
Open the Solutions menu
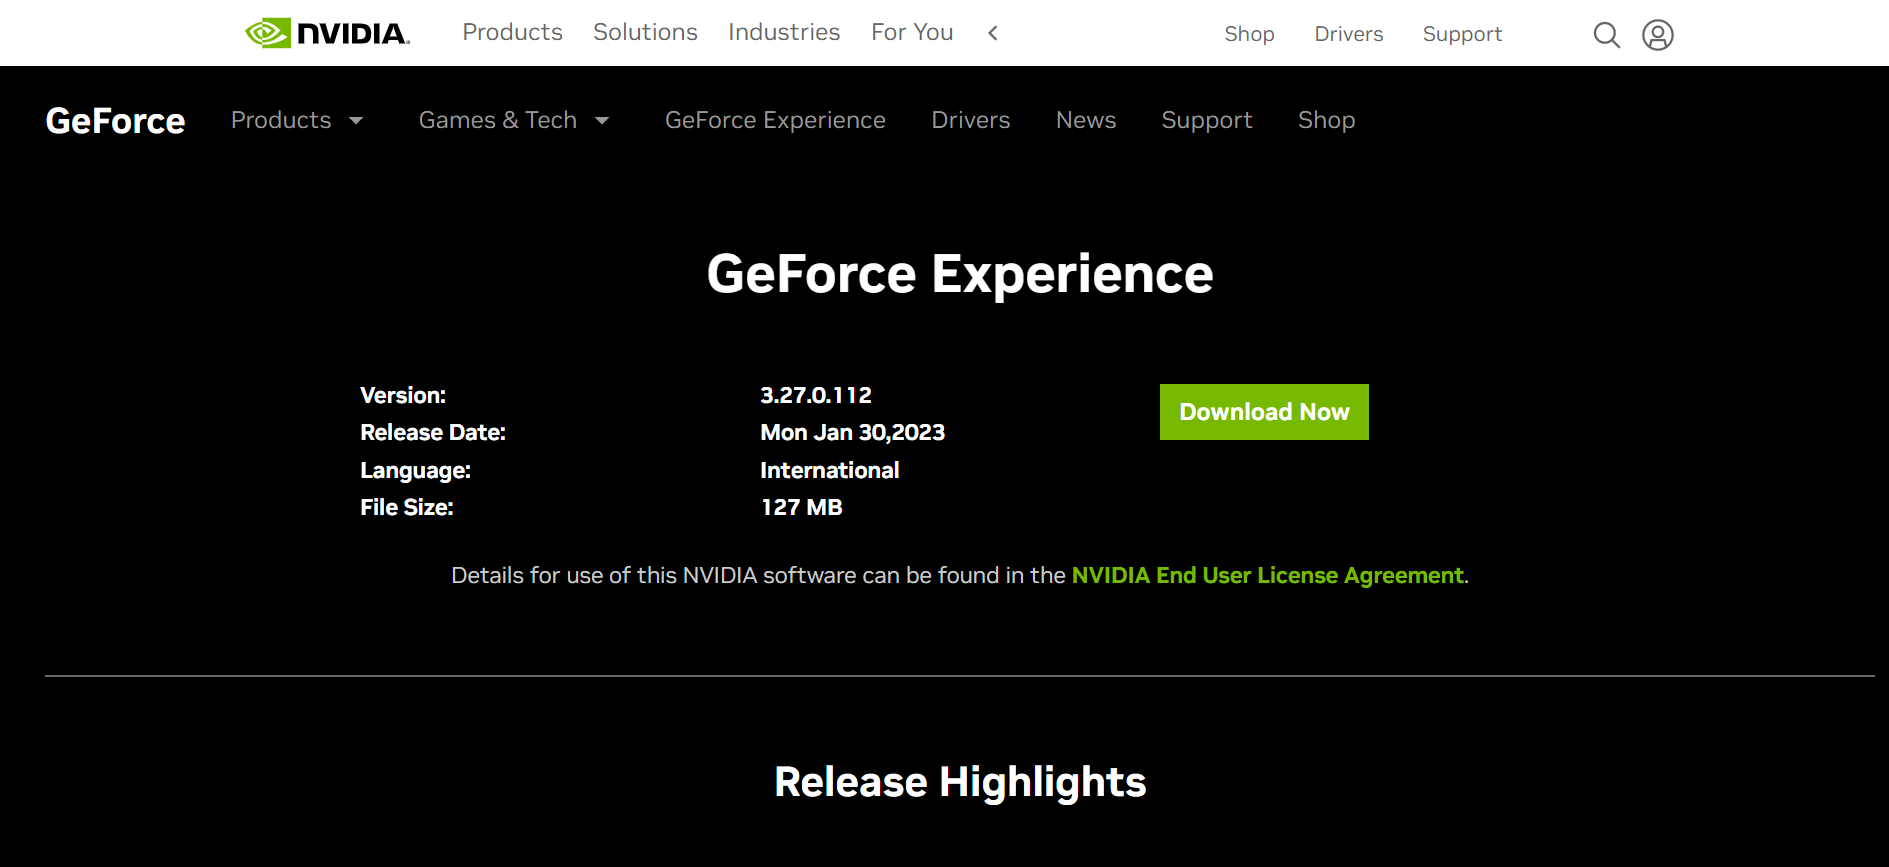645,32
